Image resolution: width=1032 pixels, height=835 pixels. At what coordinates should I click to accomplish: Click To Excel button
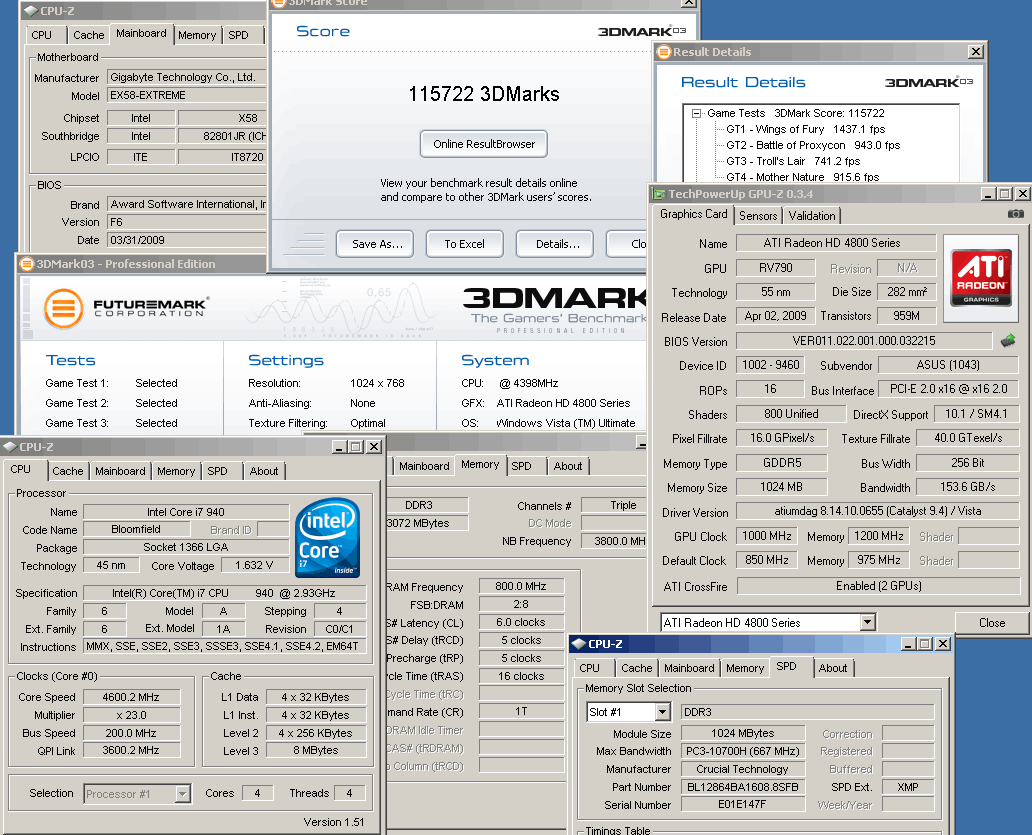(x=465, y=244)
